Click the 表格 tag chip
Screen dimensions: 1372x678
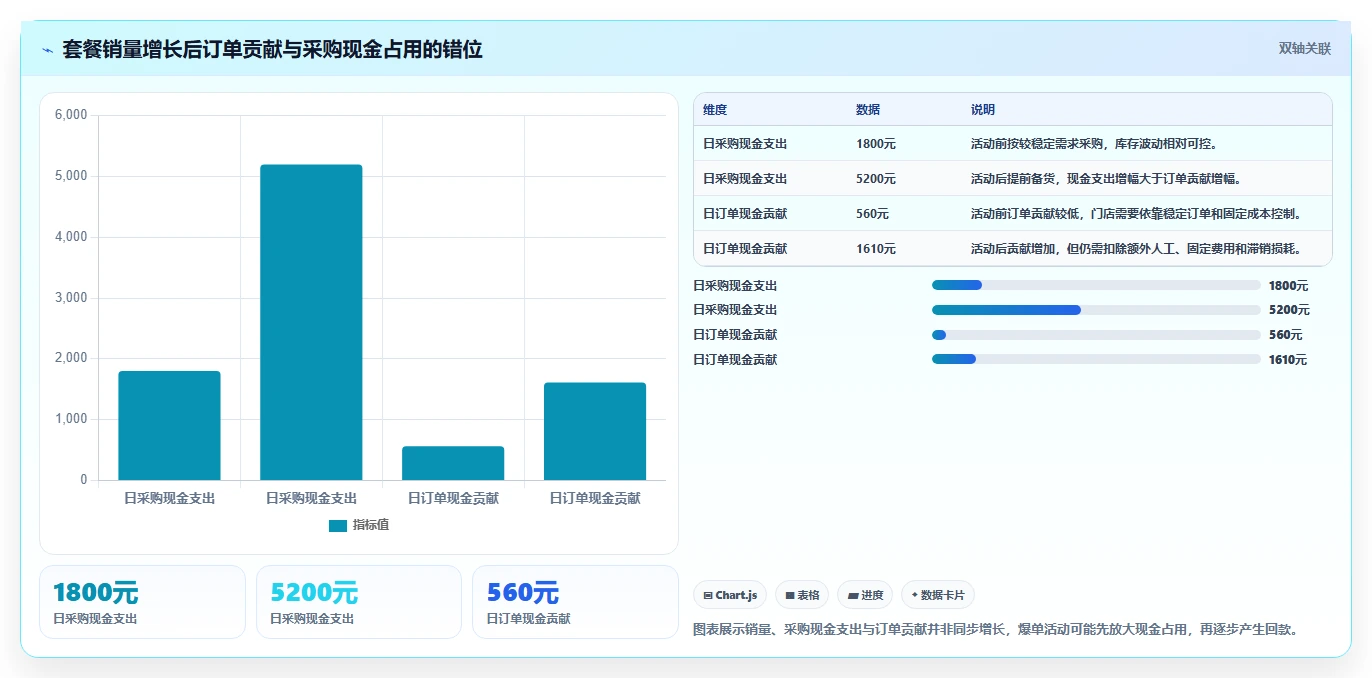[x=802, y=595]
